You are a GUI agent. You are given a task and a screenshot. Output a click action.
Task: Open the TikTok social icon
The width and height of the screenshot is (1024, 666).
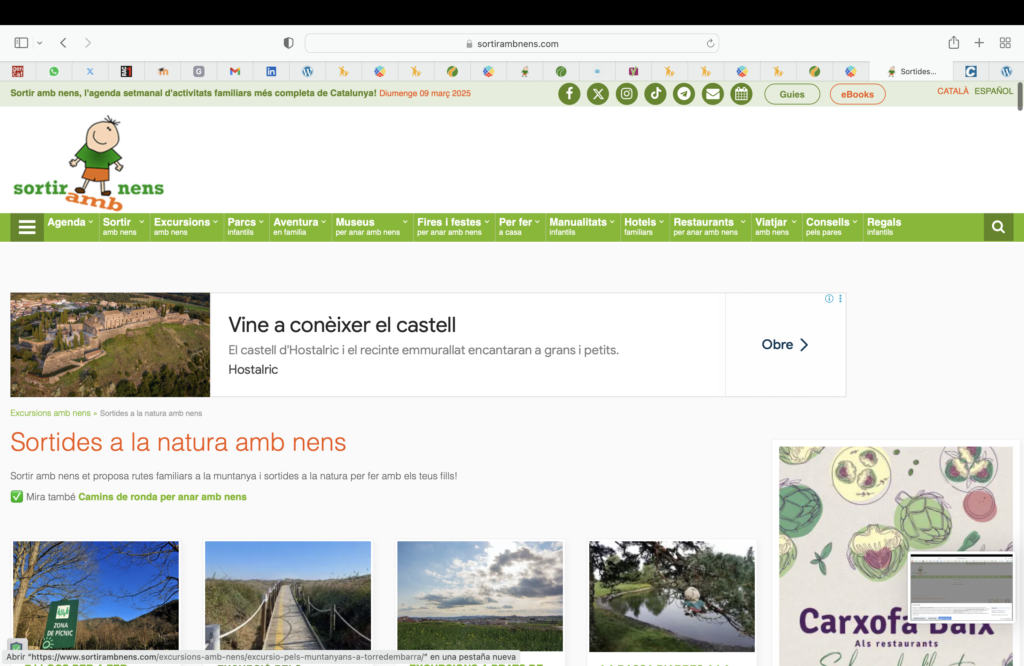point(655,94)
